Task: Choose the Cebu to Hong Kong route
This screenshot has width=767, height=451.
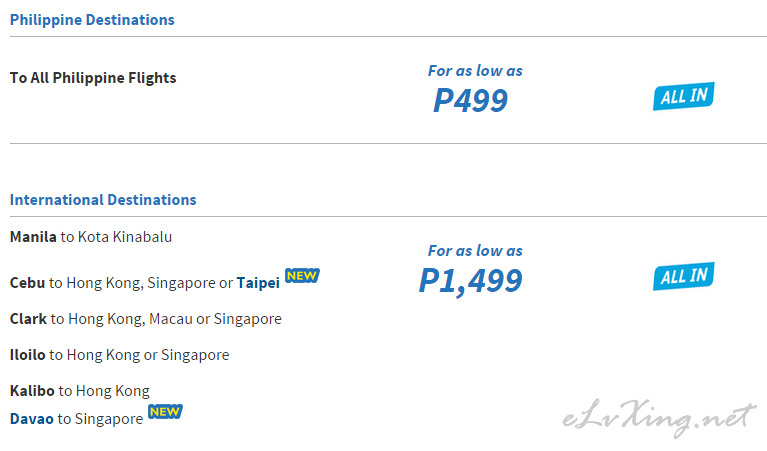Action: pyautogui.click(x=145, y=283)
